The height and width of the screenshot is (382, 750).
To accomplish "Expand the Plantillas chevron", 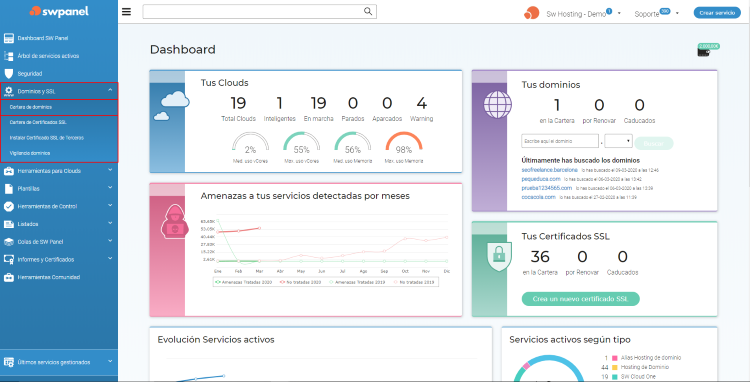I will [110, 187].
